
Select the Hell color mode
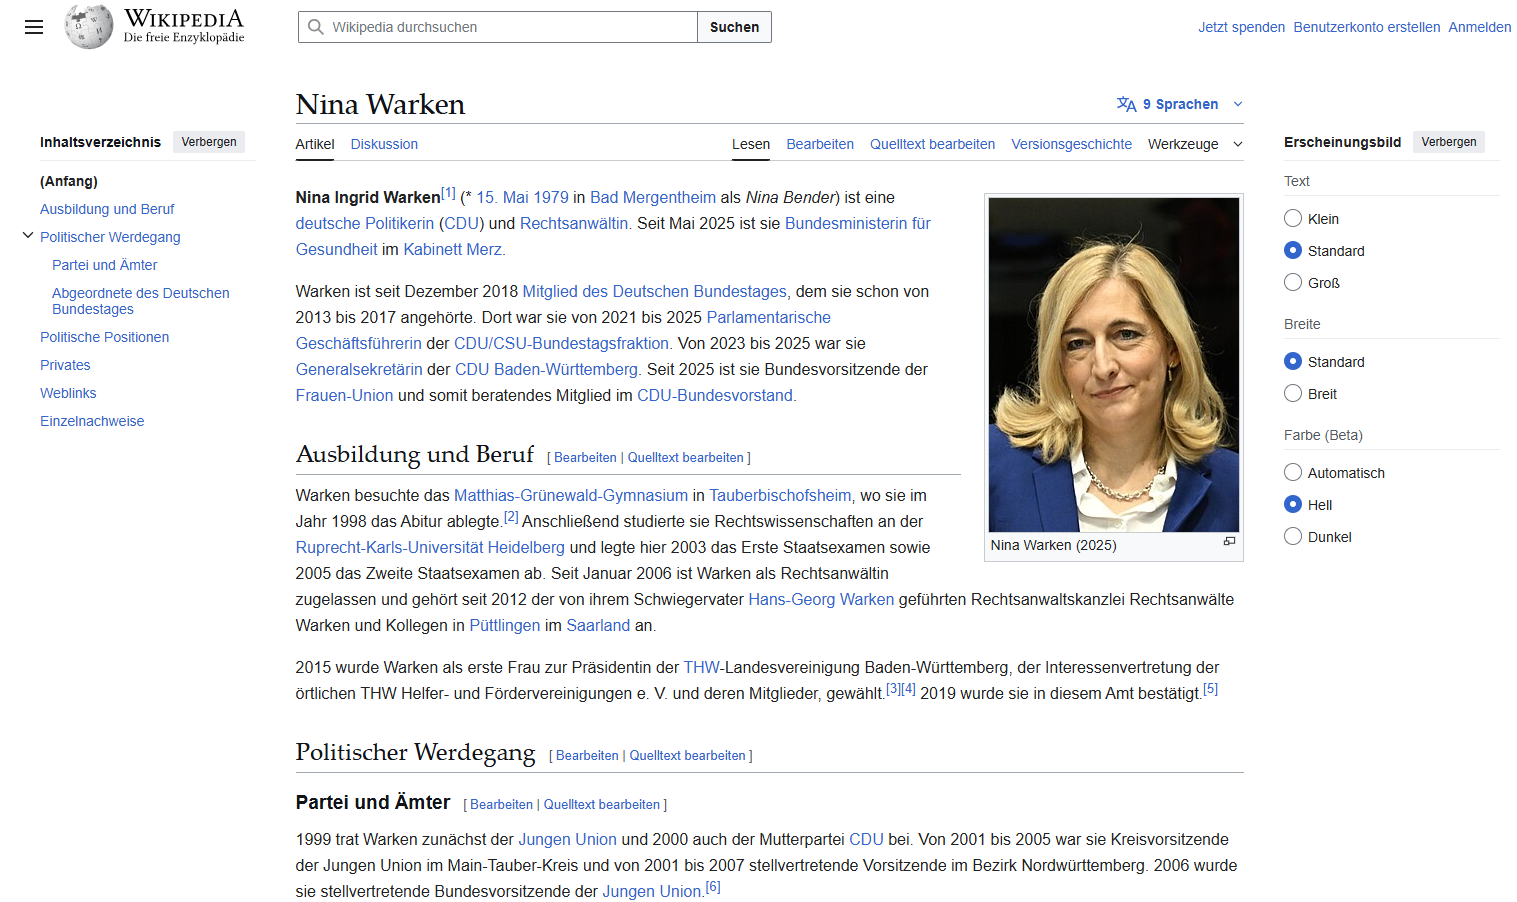1293,505
